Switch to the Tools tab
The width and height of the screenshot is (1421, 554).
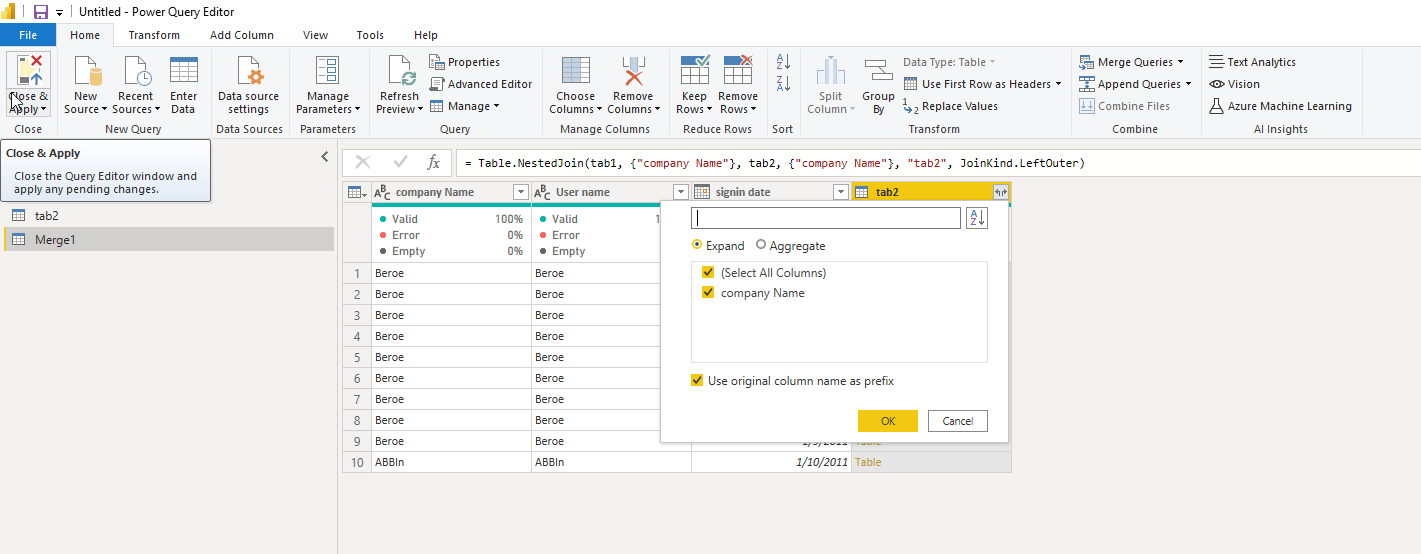(370, 35)
